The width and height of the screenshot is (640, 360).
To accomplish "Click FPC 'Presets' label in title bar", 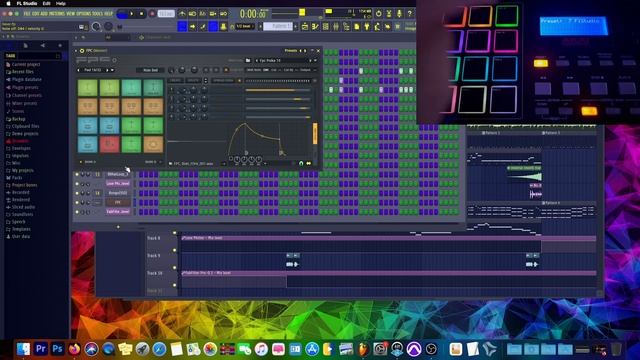I will (x=291, y=51).
